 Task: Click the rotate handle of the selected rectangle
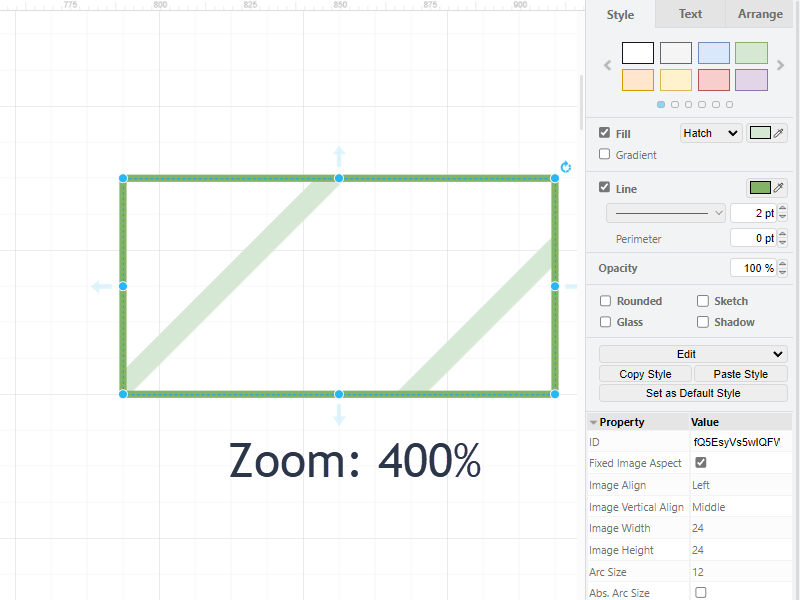pyautogui.click(x=565, y=167)
